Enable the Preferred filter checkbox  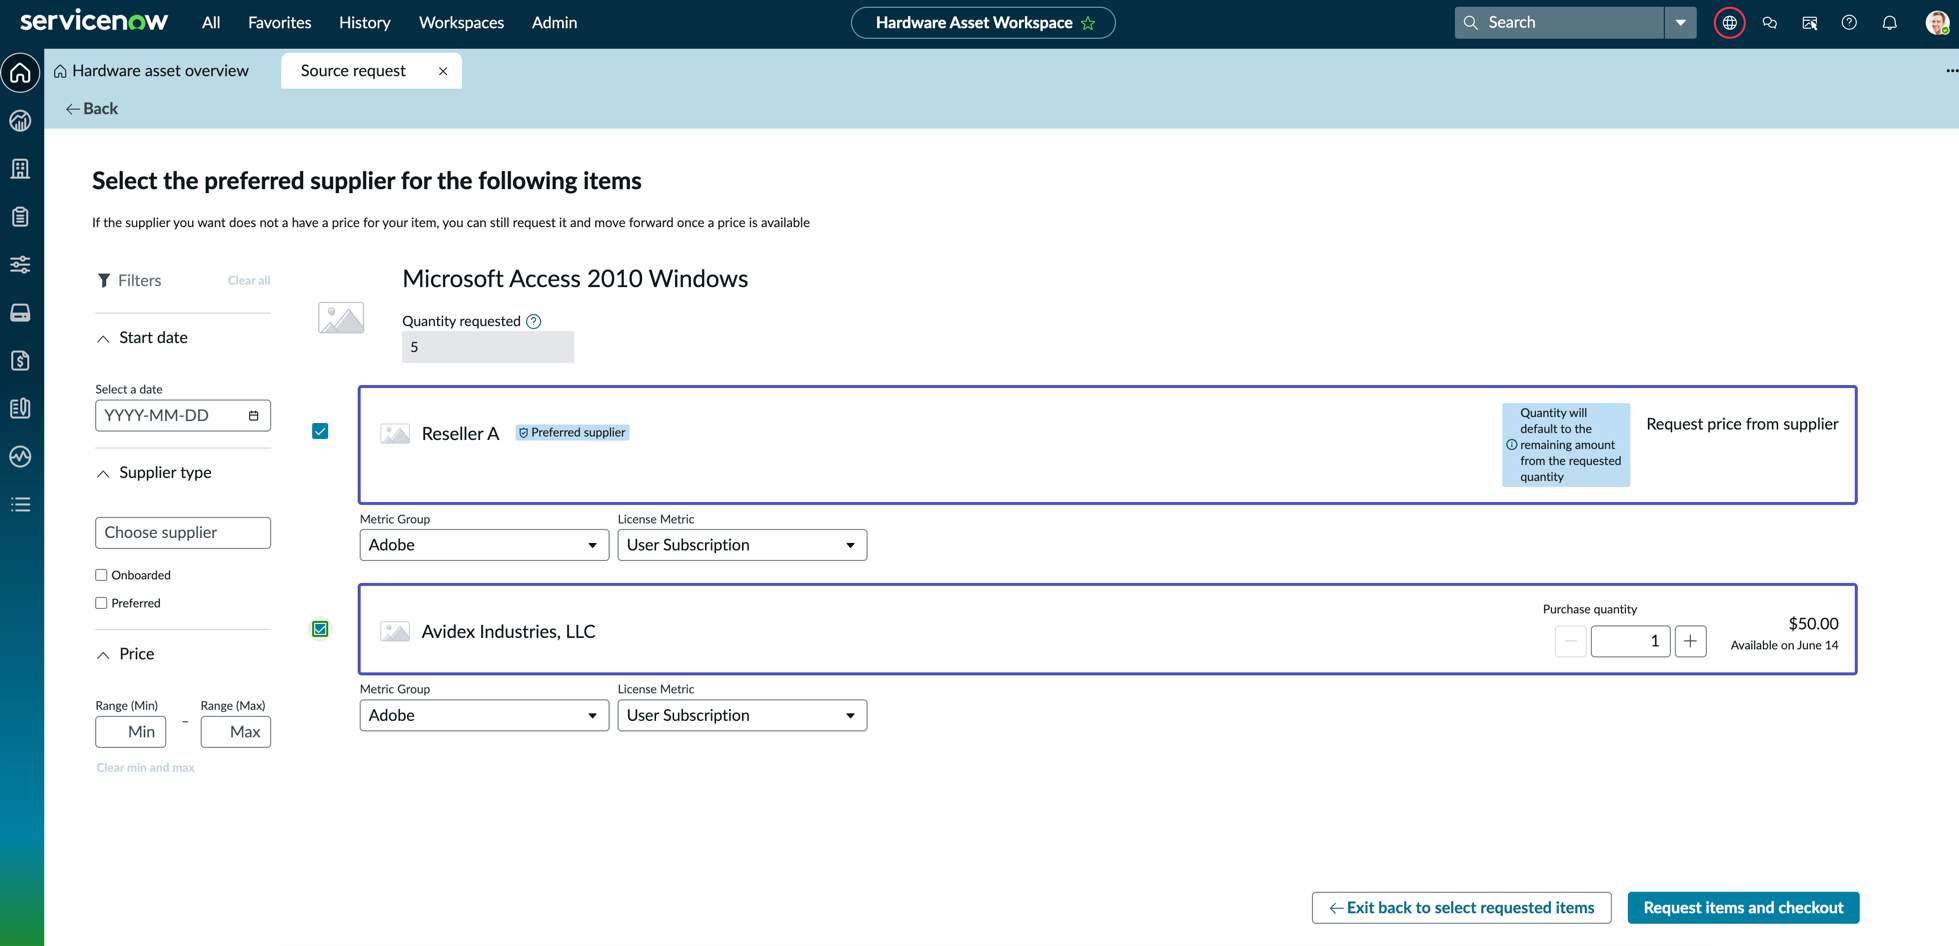101,603
